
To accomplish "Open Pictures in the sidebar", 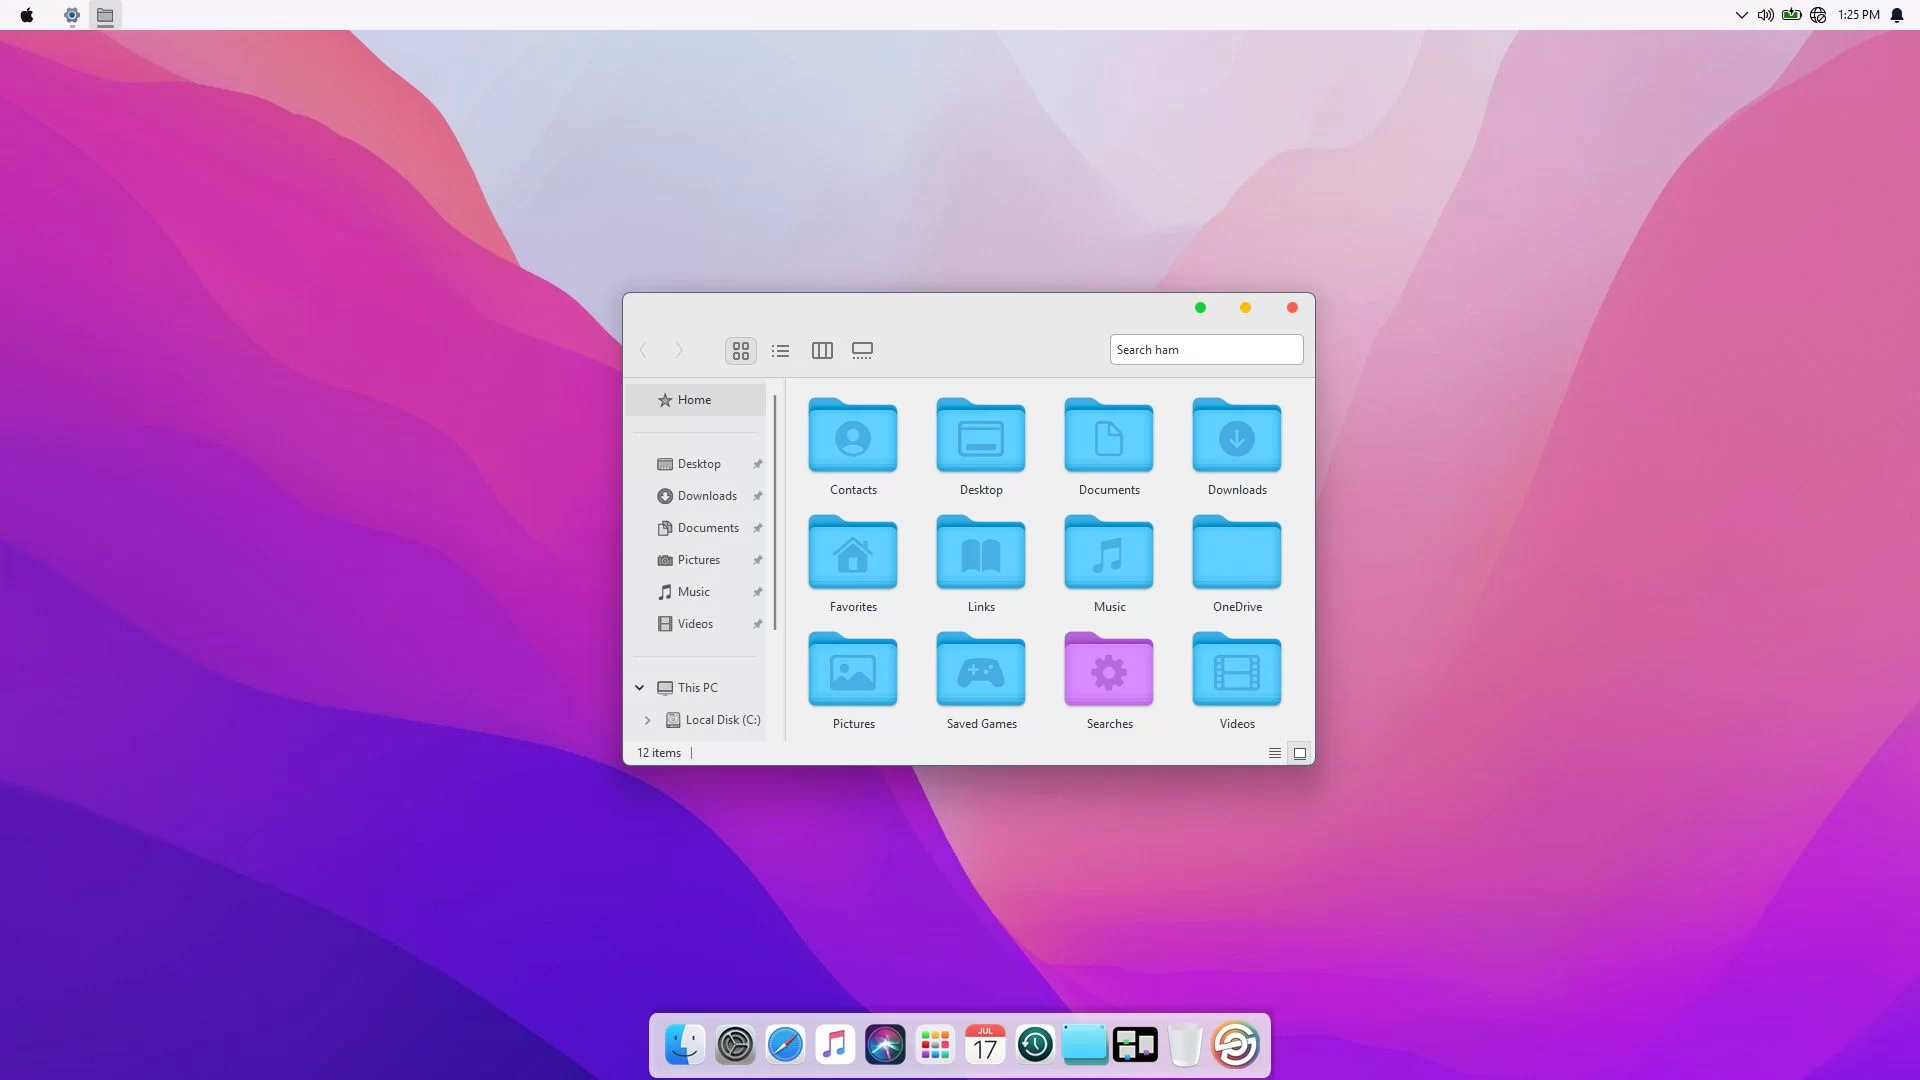I will (698, 560).
